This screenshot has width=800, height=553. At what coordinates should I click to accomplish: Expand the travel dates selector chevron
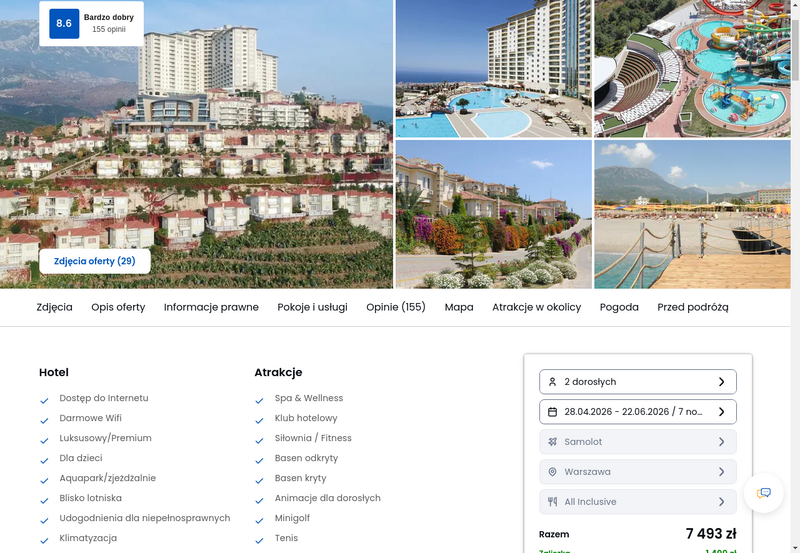[x=721, y=412]
